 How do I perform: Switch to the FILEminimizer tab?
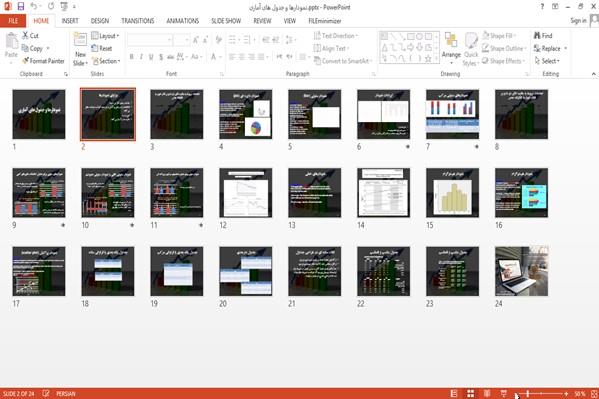[325, 21]
